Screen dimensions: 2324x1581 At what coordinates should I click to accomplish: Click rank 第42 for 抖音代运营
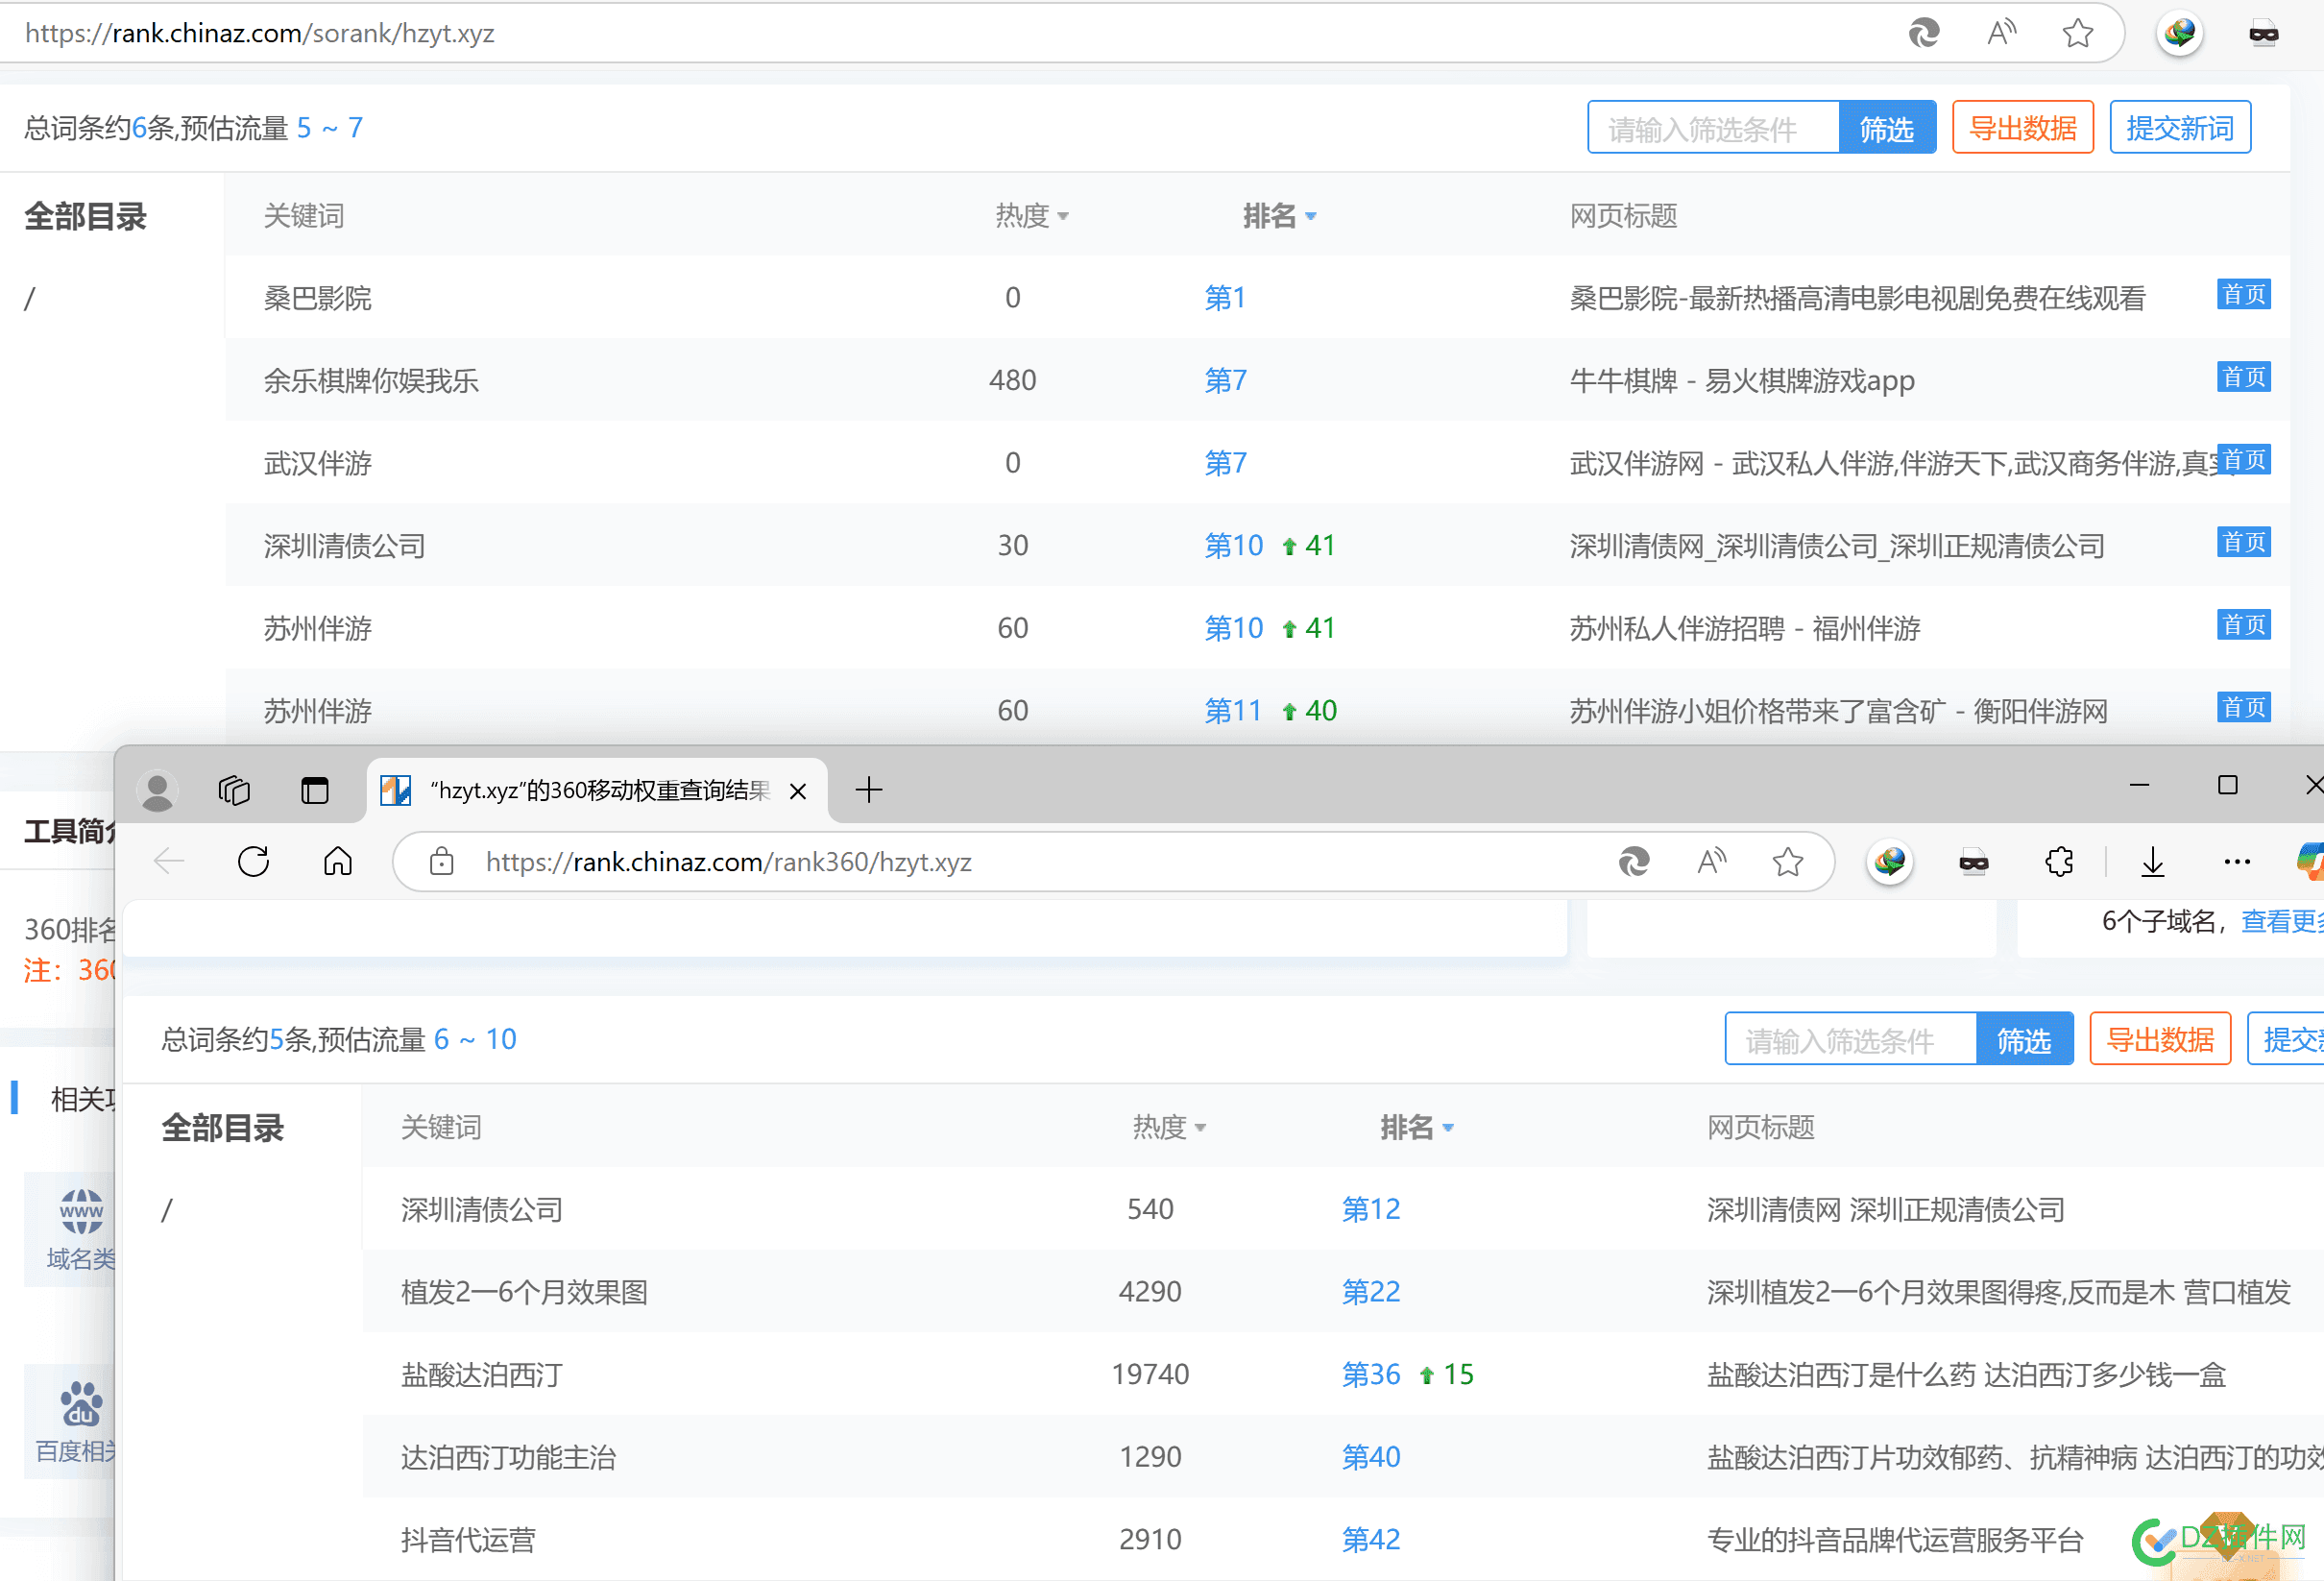point(1370,1540)
